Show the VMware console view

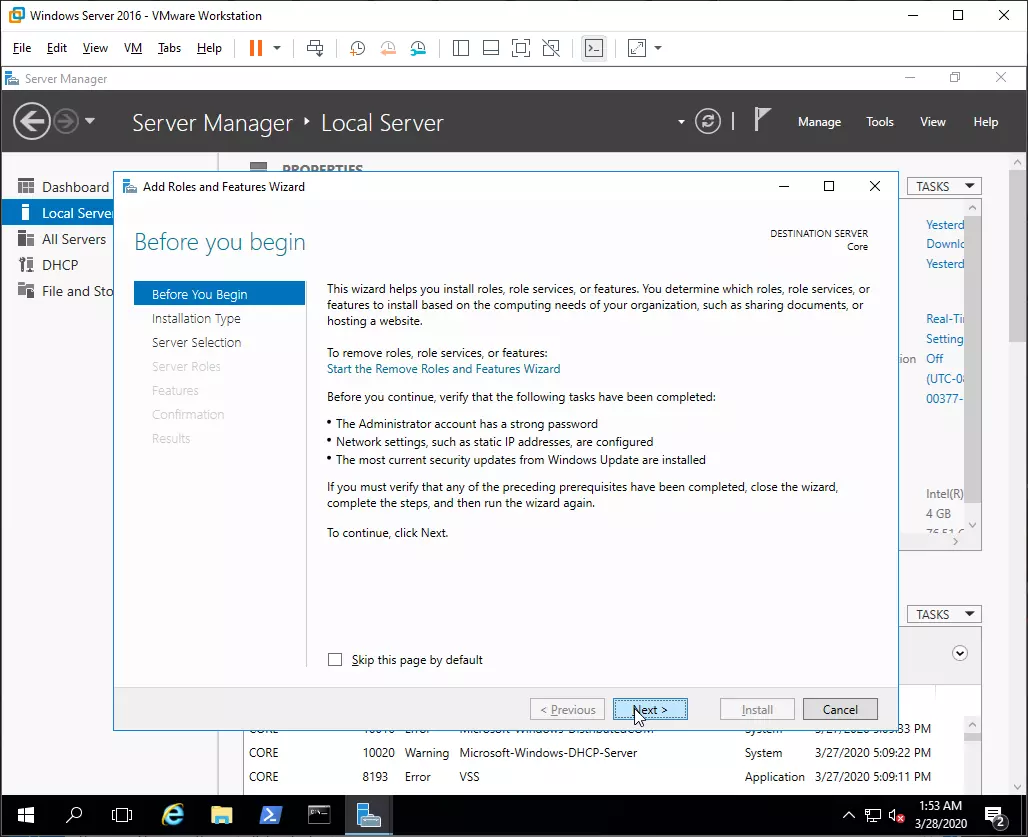click(594, 48)
